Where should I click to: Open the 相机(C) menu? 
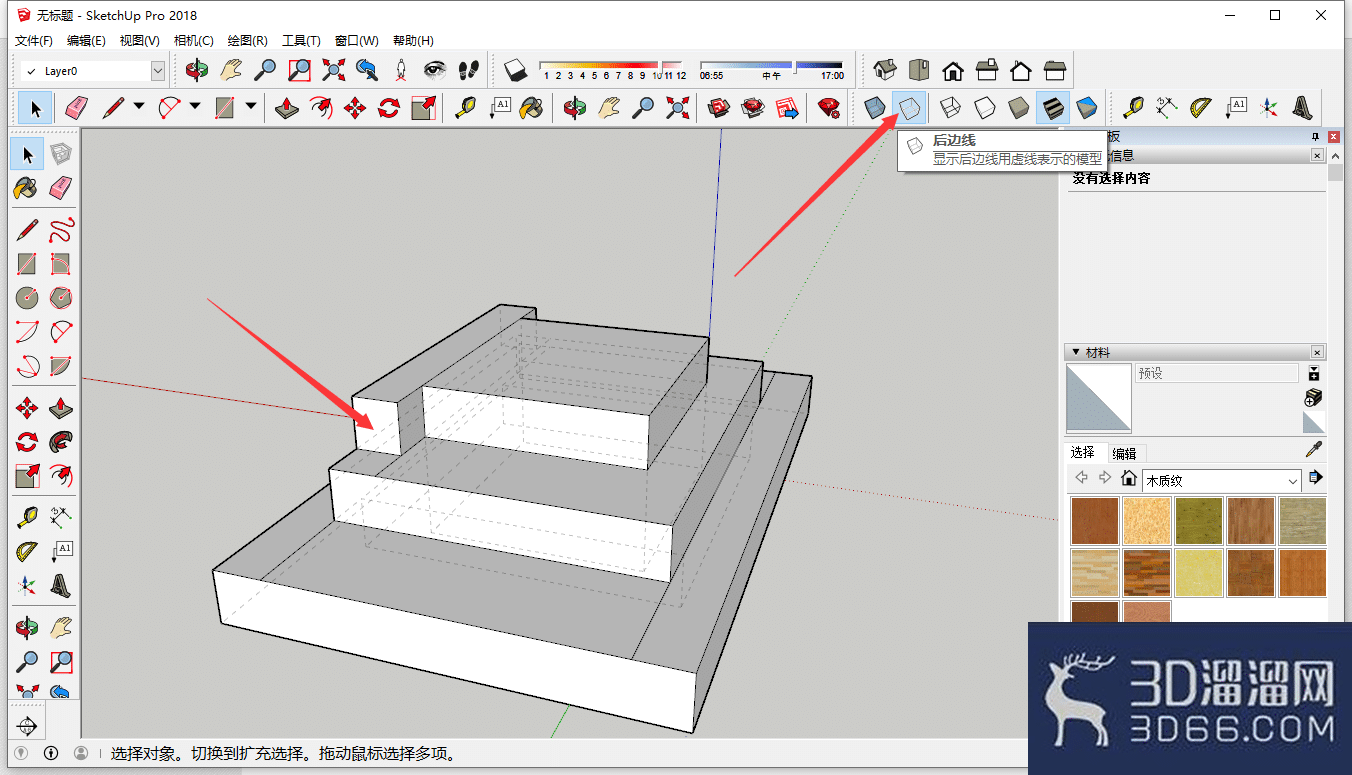[x=194, y=41]
